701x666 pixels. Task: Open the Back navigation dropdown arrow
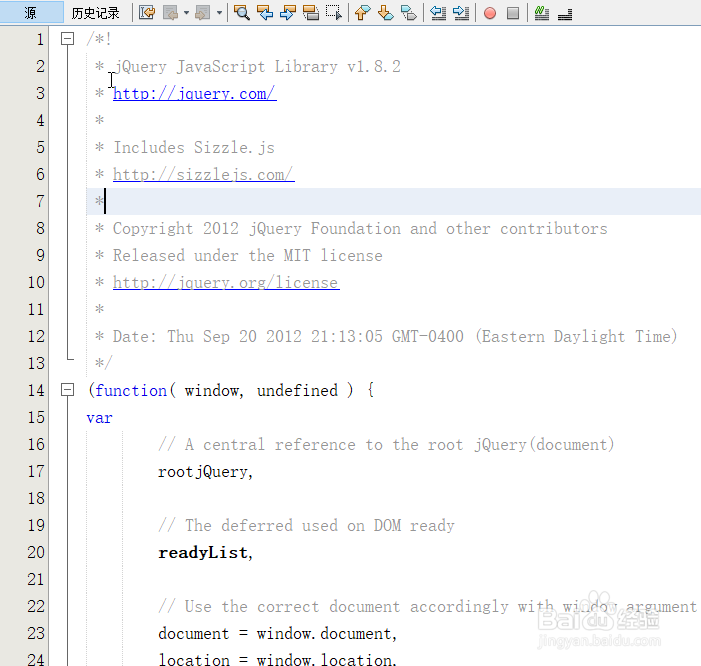(x=186, y=13)
